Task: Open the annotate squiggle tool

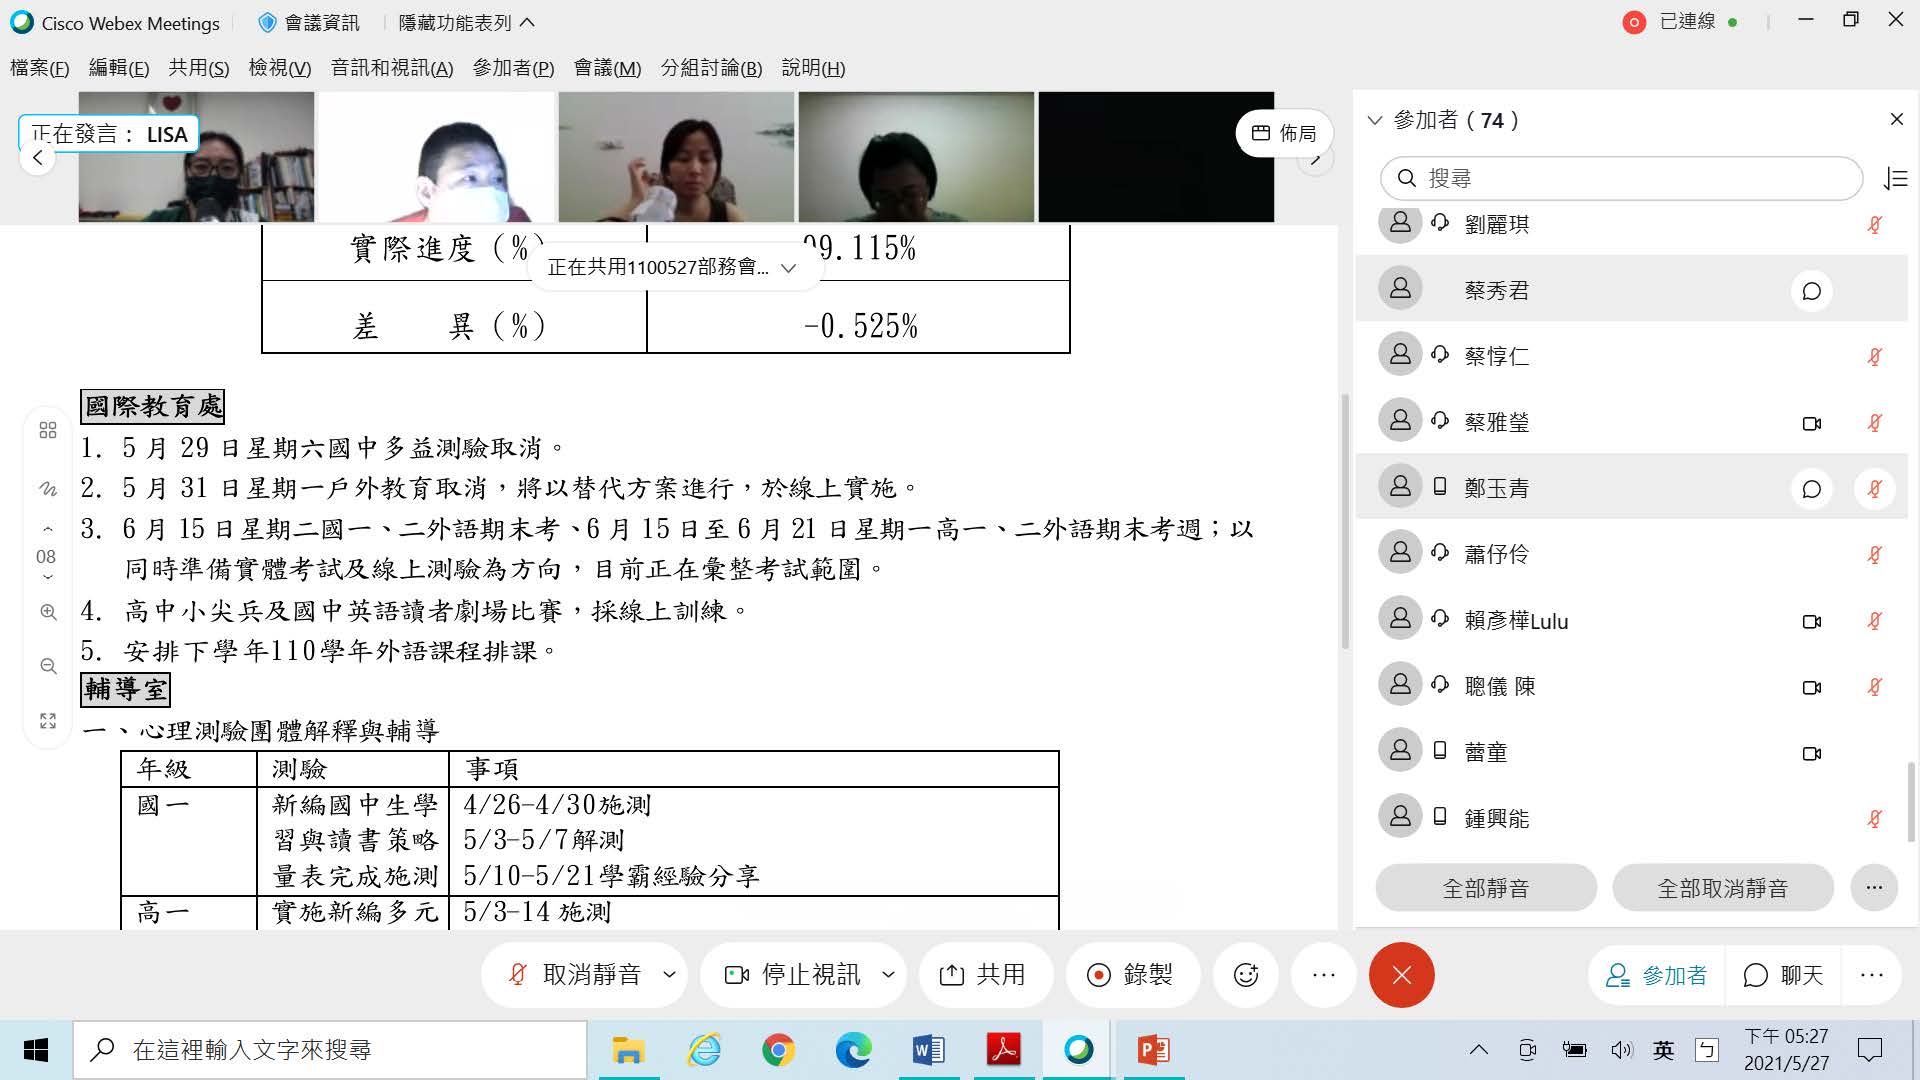Action: point(48,489)
